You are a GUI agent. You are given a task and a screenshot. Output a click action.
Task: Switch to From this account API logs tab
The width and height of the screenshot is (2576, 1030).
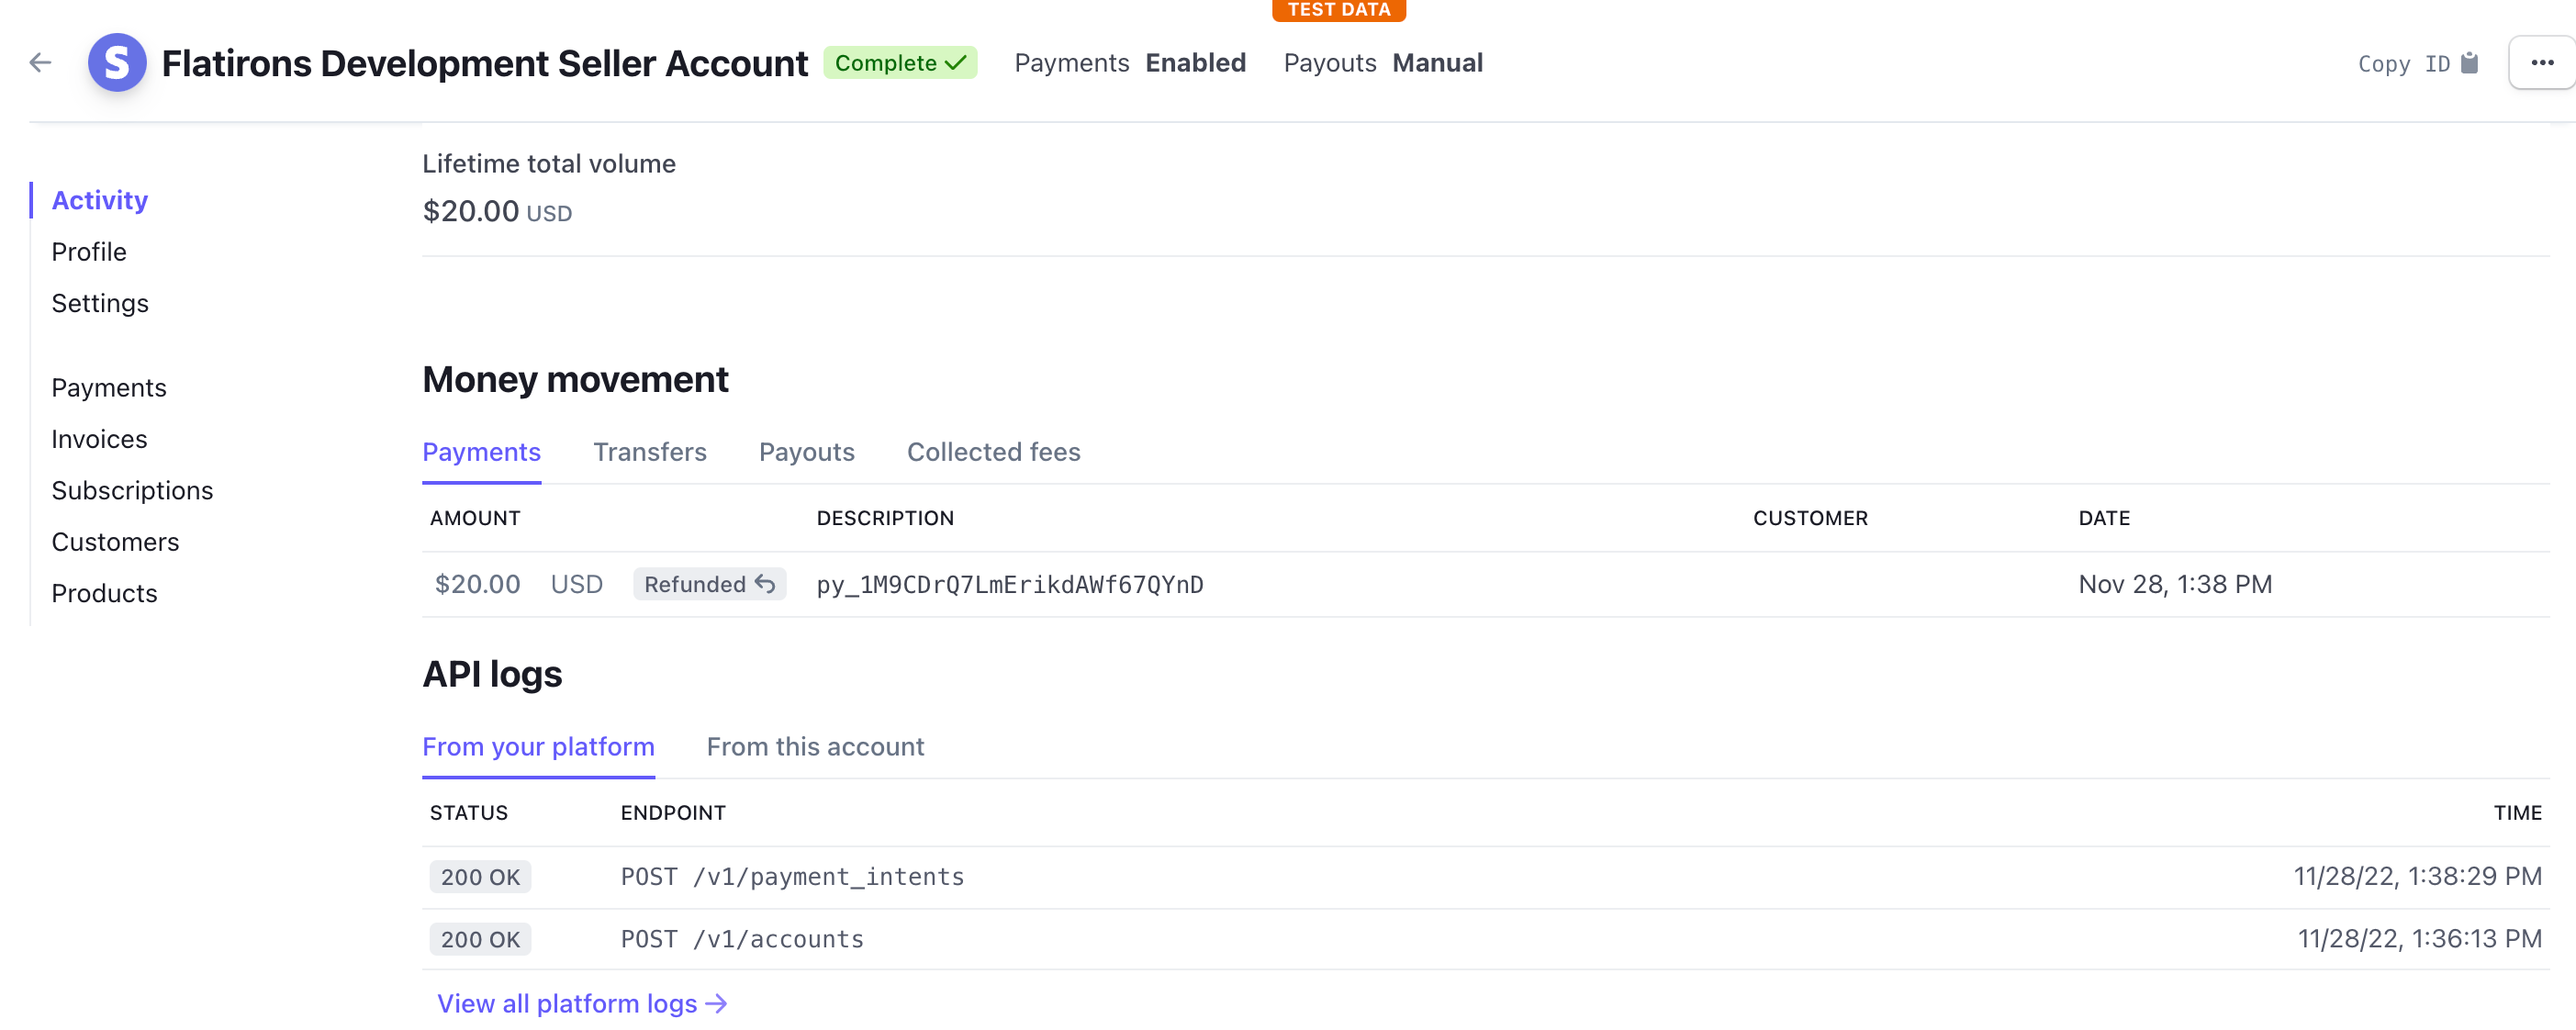tap(815, 745)
